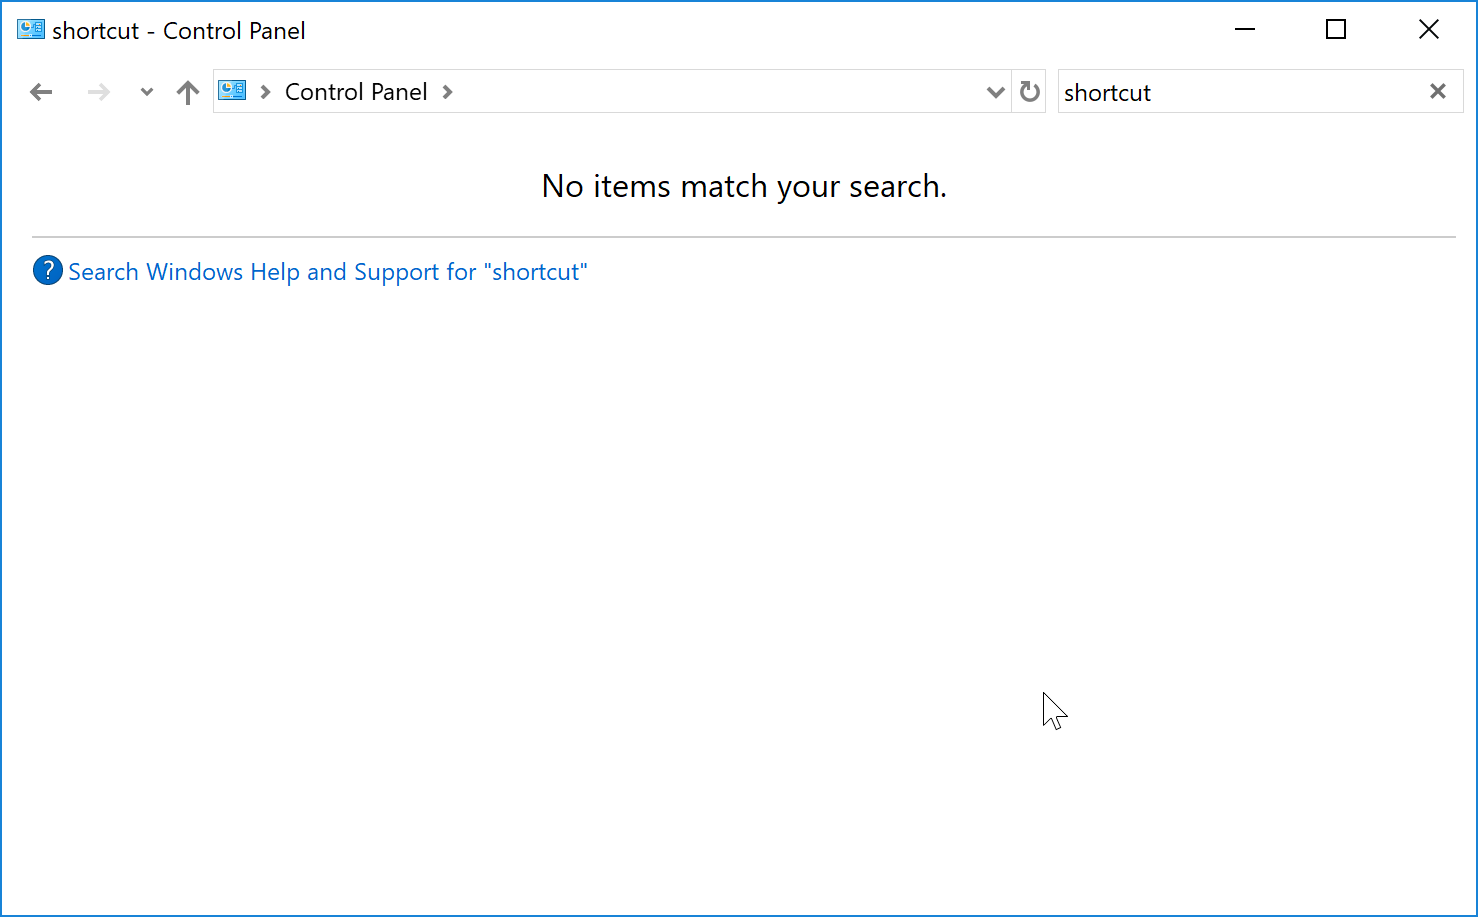
Task: Open Search Windows Help and Support for shortcut
Action: 327,270
